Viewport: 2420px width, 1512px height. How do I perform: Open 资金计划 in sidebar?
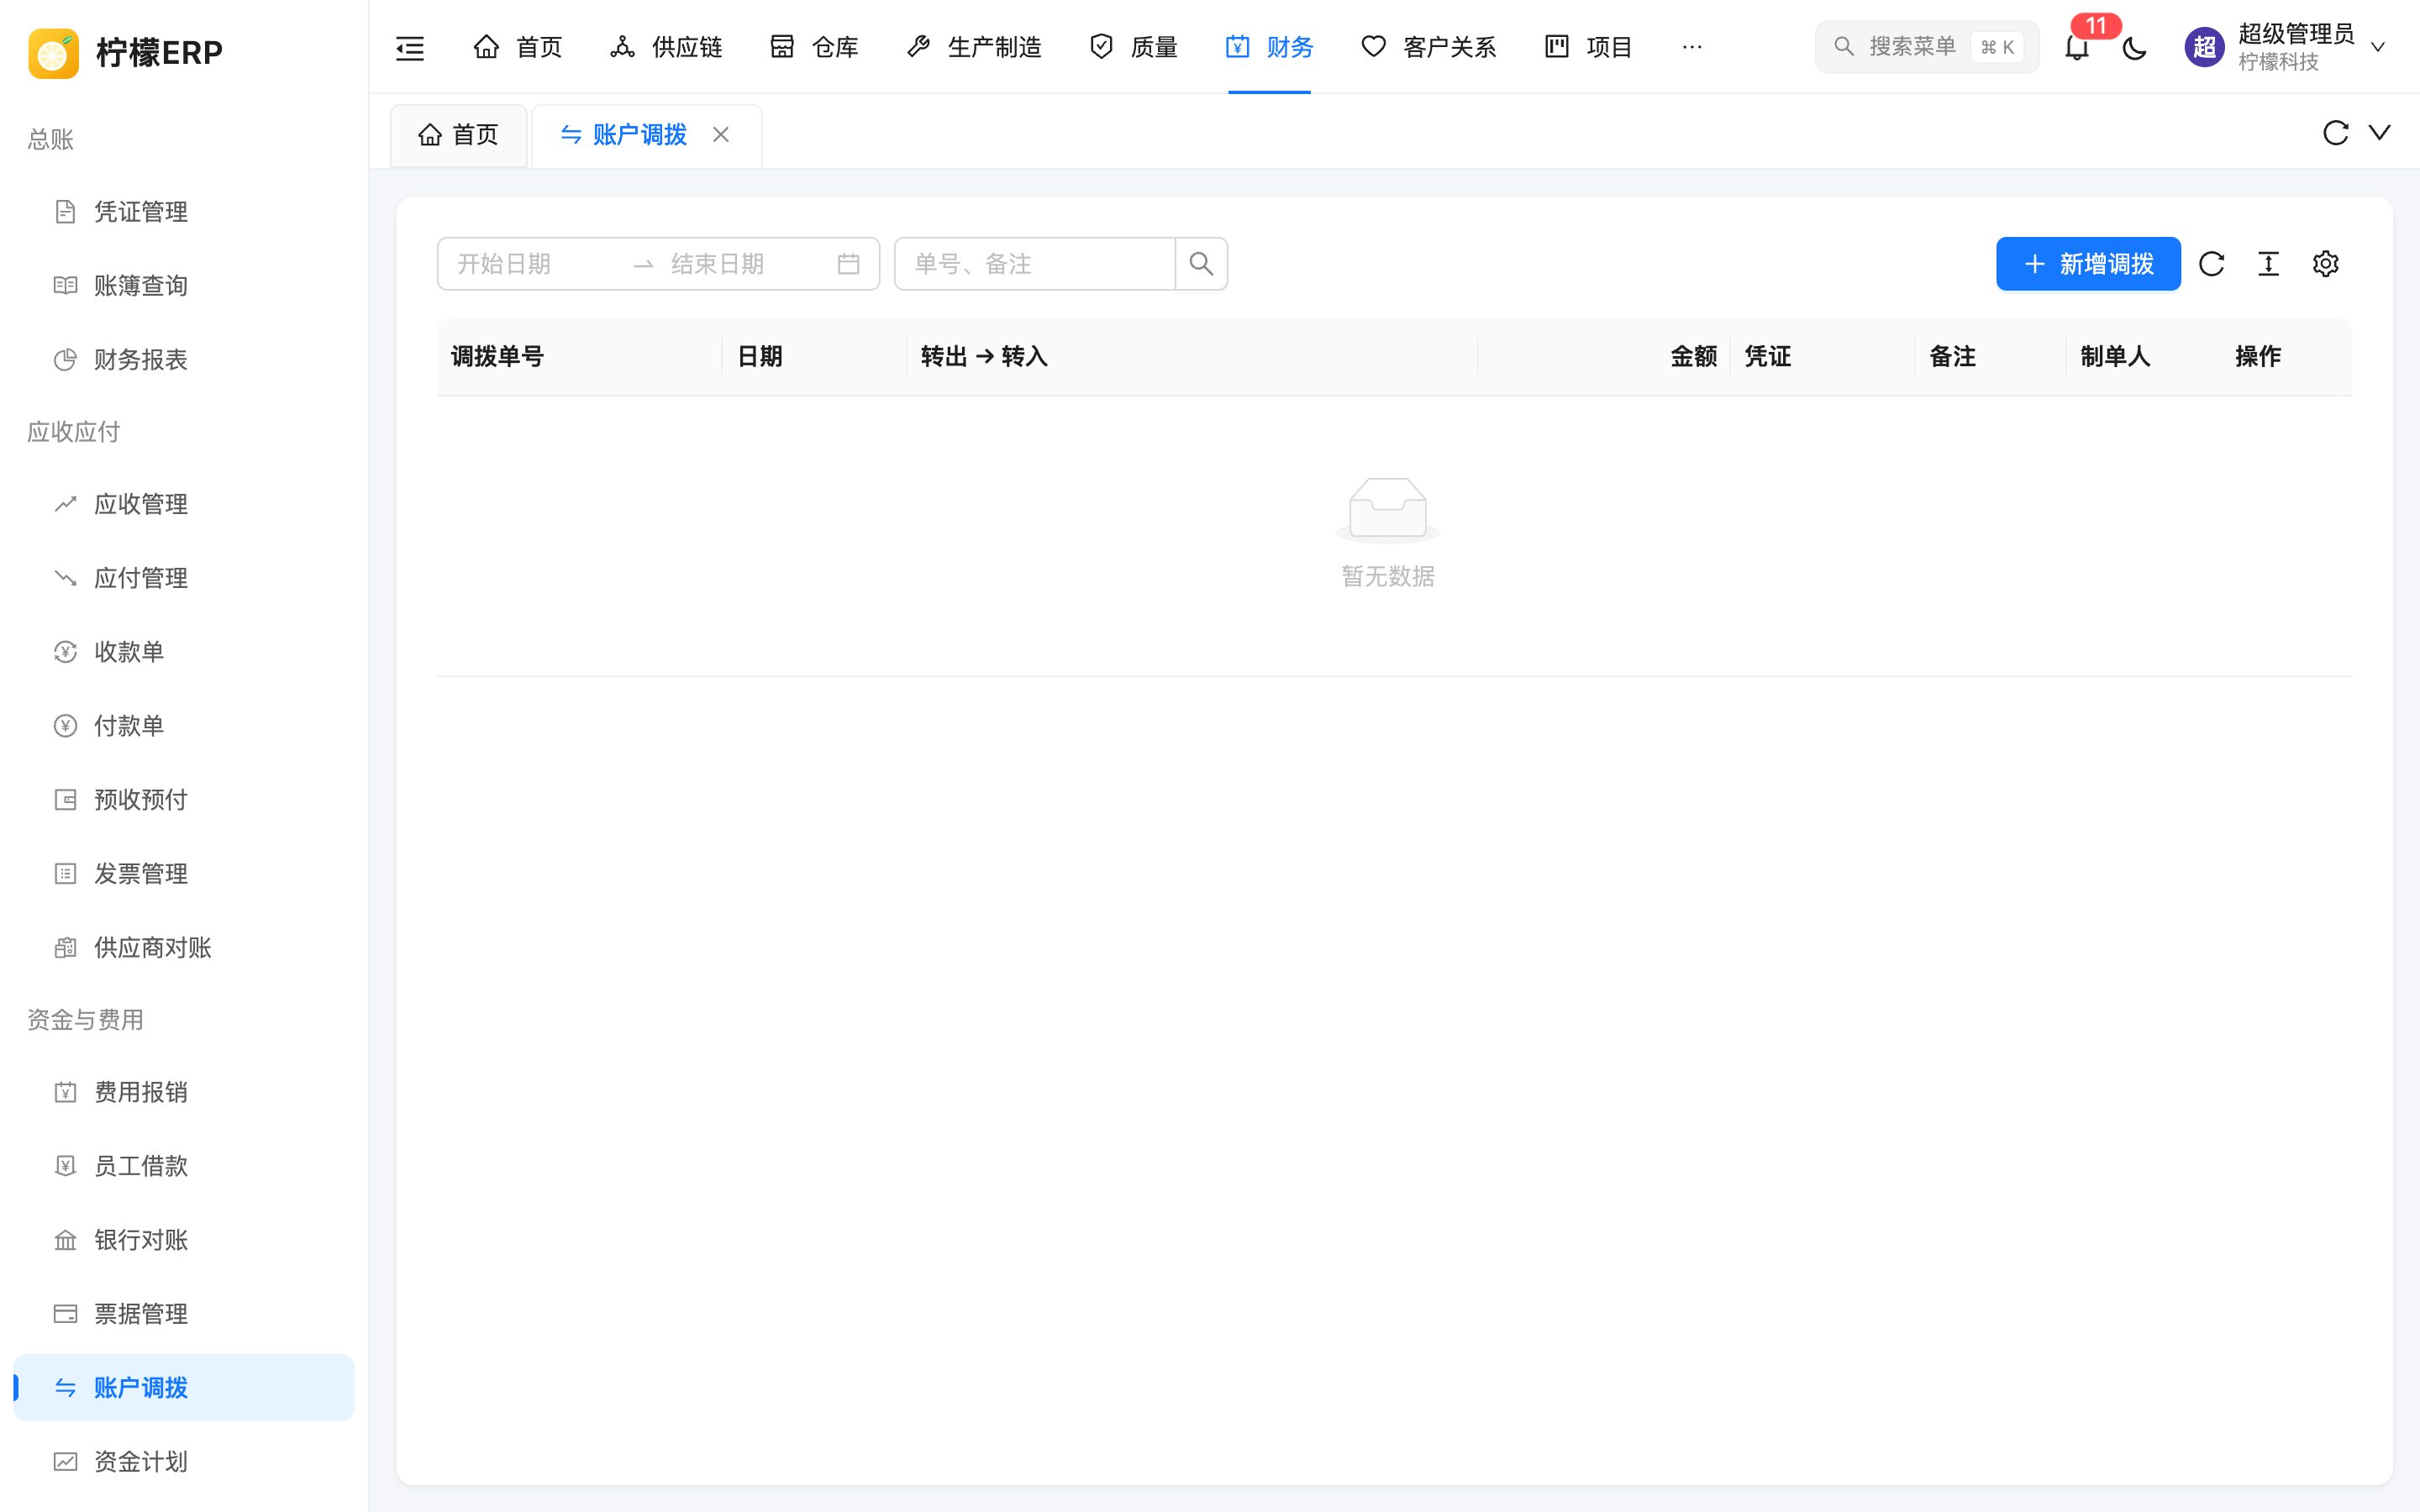[x=184, y=1462]
